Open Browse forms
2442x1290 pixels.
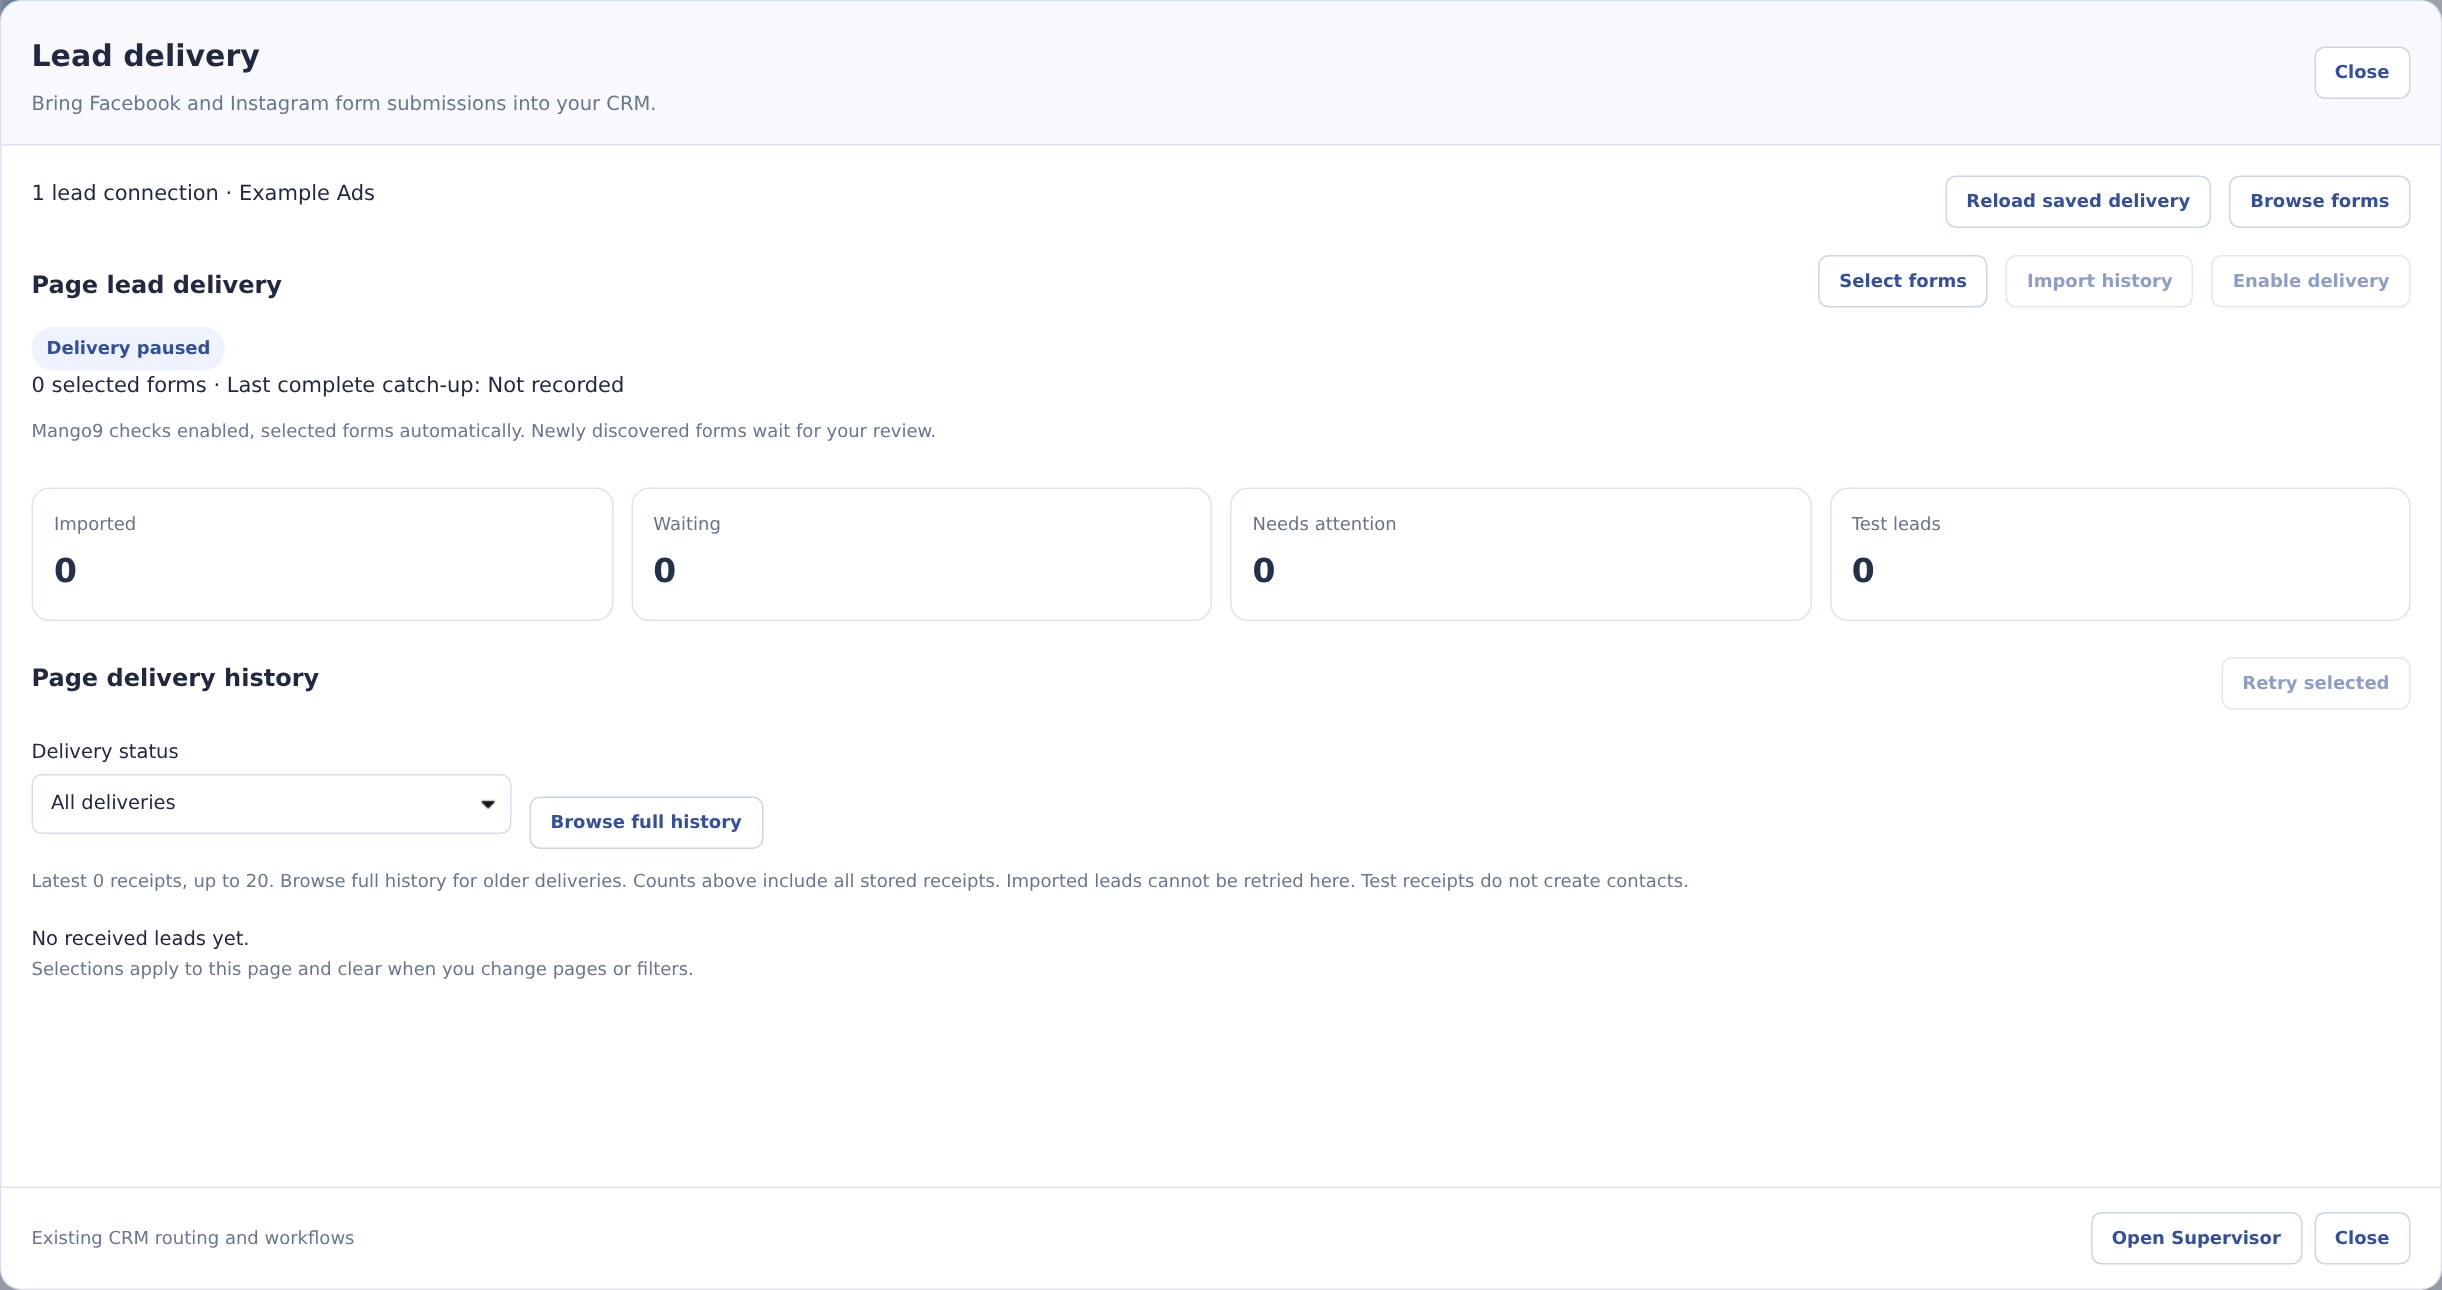[2319, 201]
